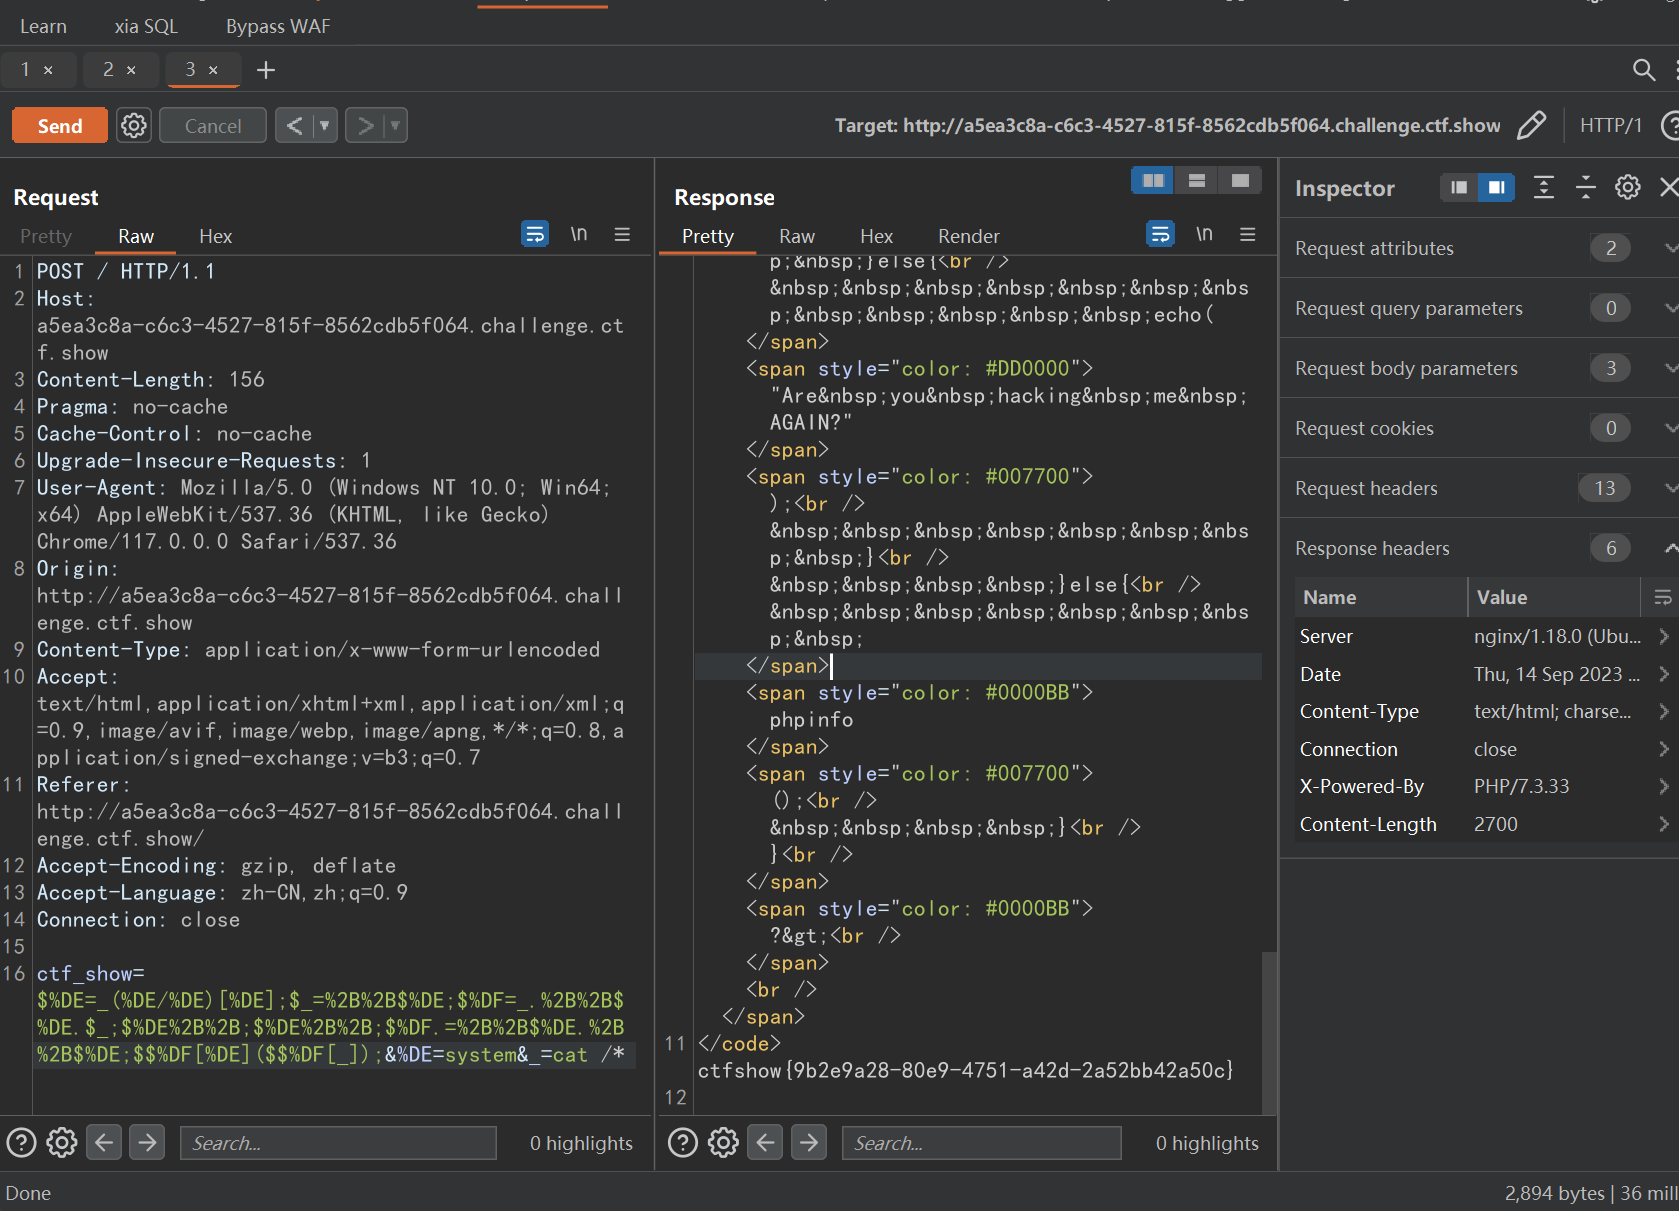Focus the Request search field
This screenshot has width=1679, height=1211.
(338, 1143)
